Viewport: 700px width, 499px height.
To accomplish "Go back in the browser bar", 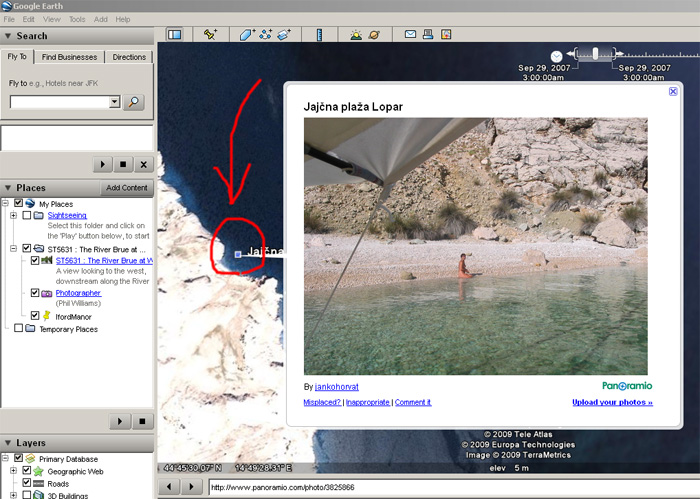I will (x=169, y=487).
